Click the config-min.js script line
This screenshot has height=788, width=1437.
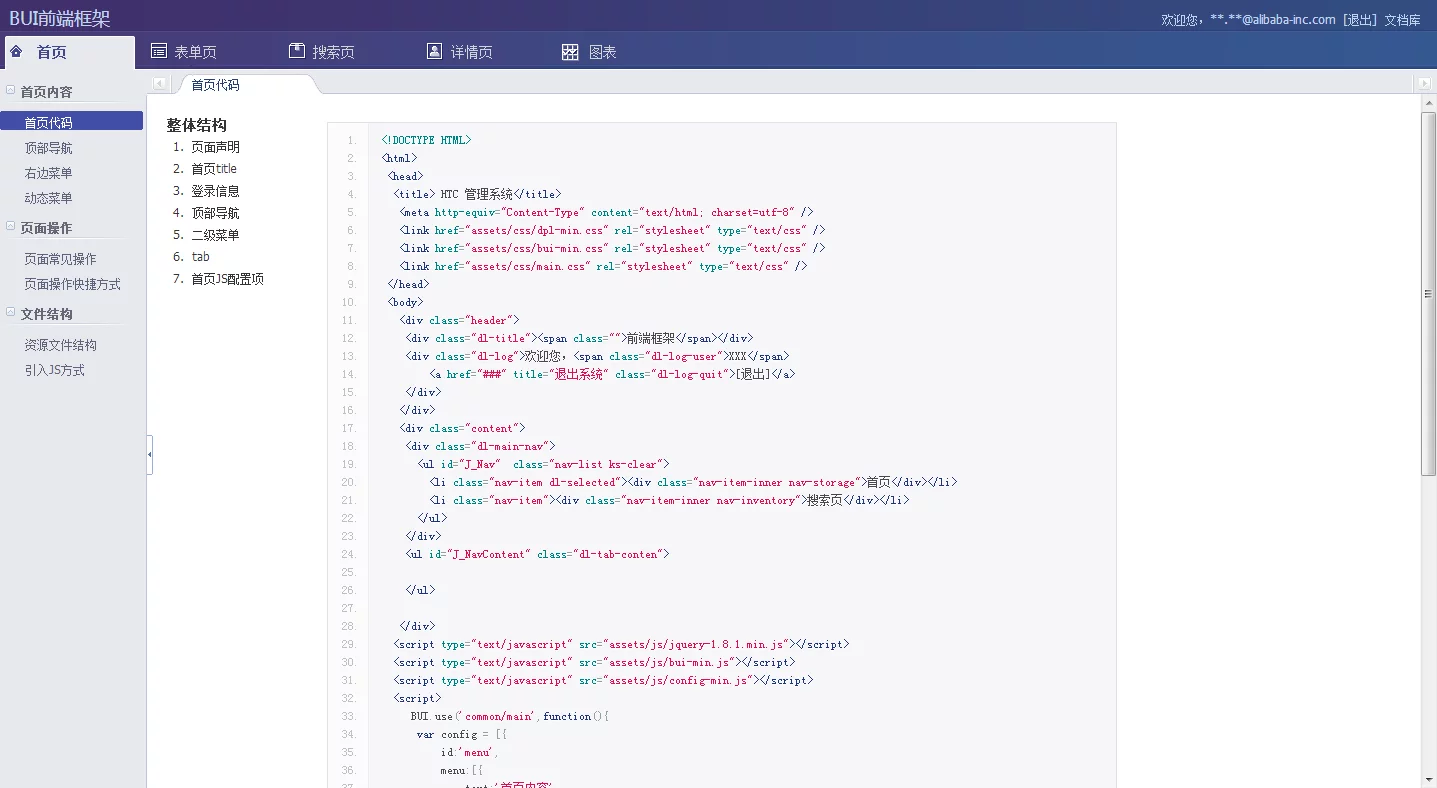click(x=603, y=680)
